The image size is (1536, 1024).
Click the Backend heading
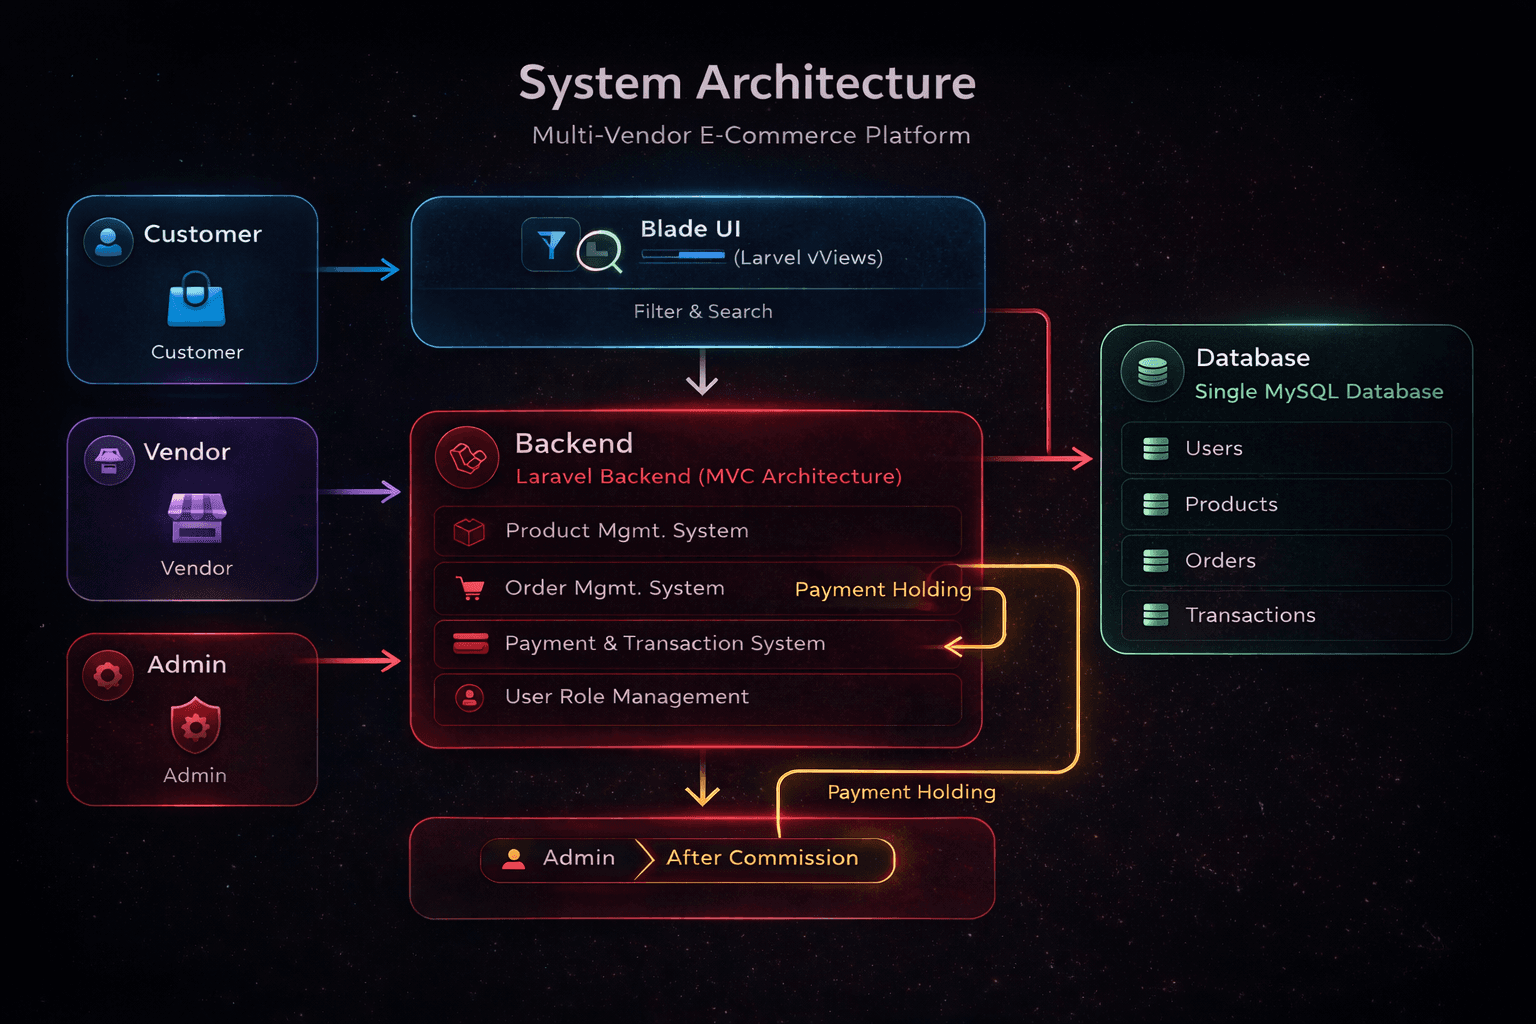coord(574,443)
